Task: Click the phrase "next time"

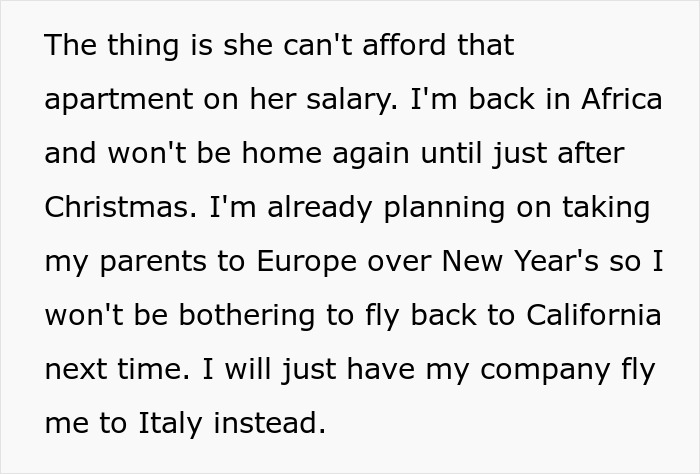Action: tap(113, 369)
